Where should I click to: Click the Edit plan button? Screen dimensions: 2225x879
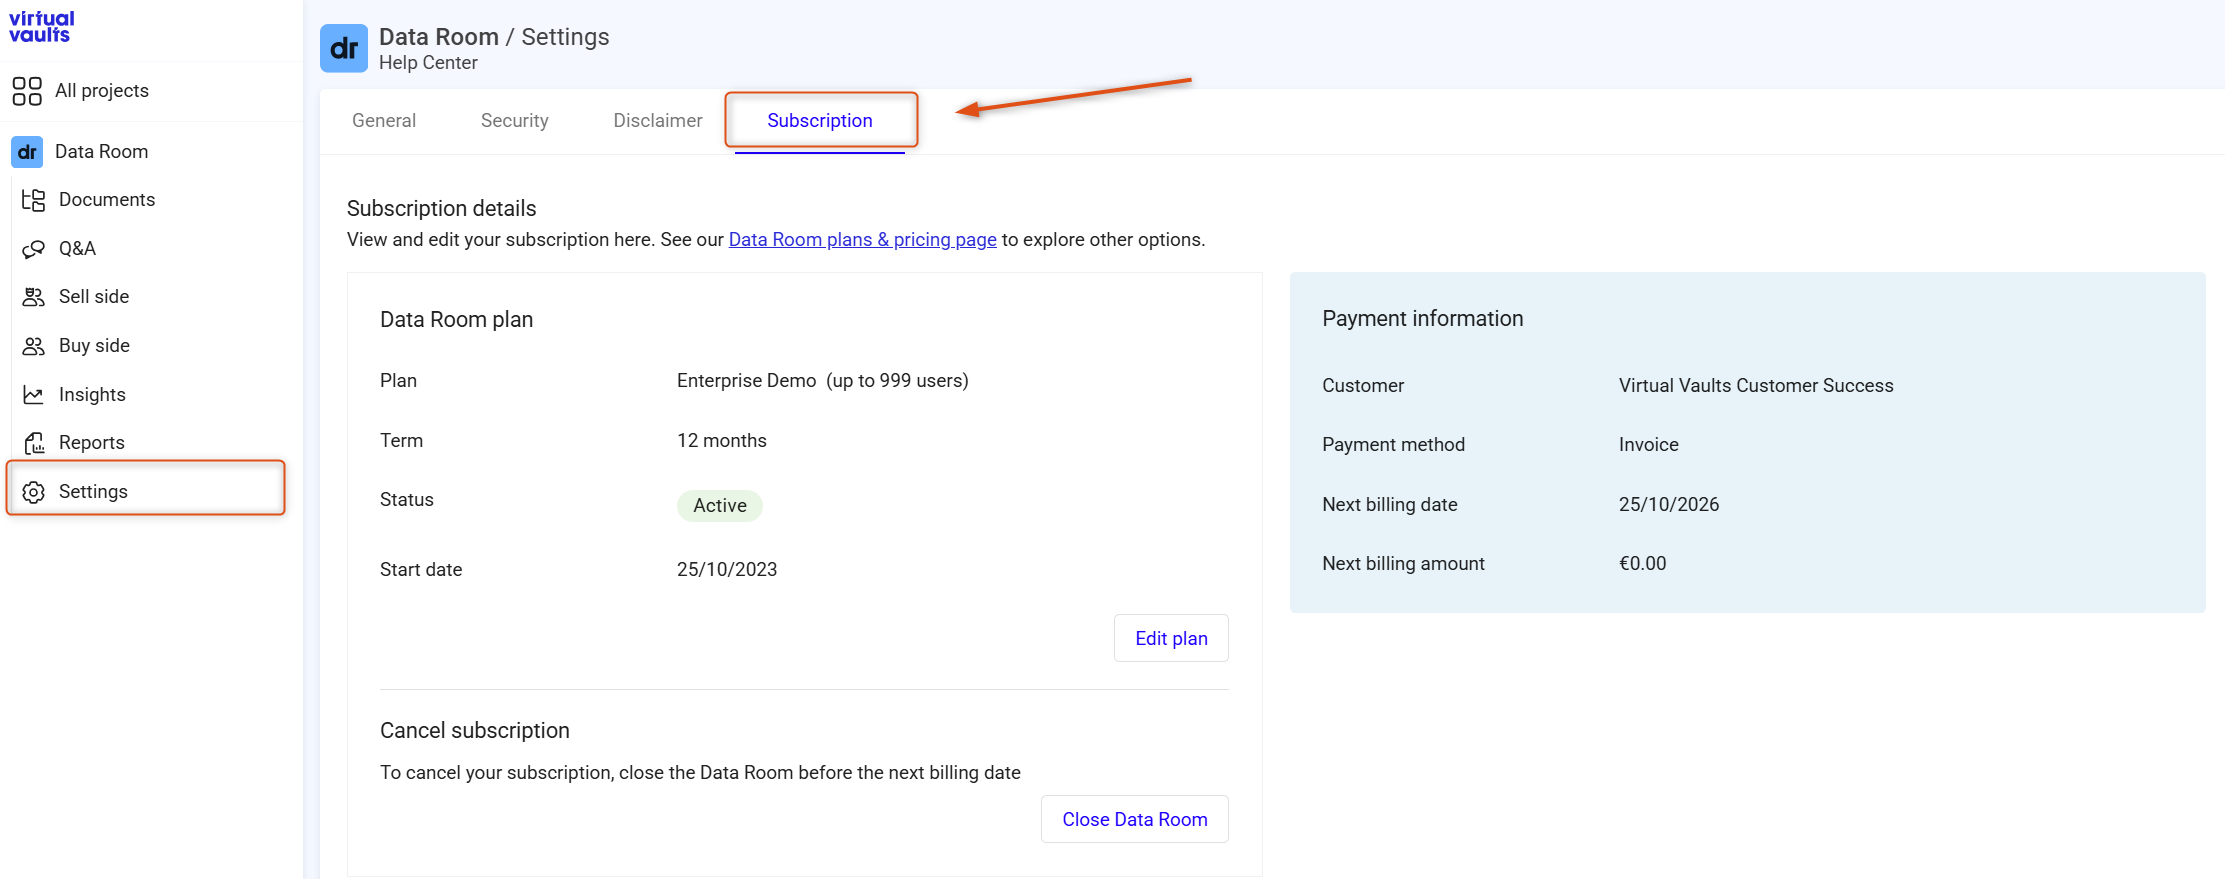coord(1171,638)
